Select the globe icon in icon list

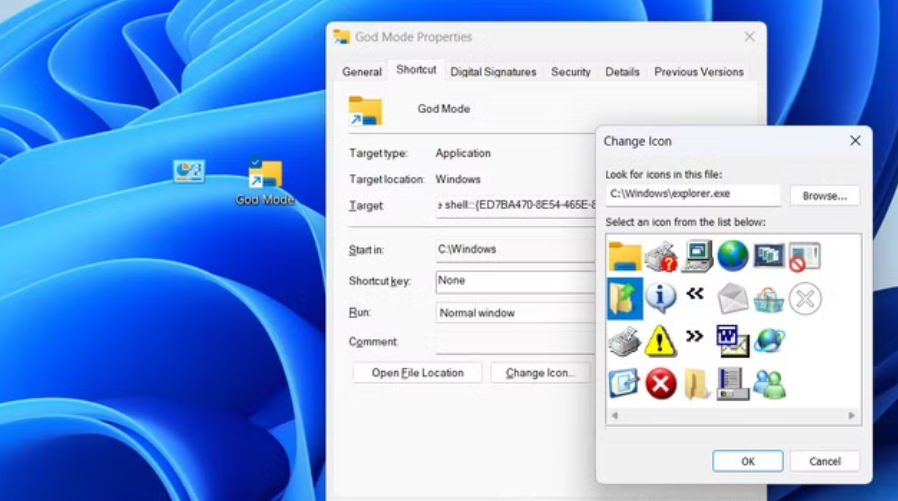pyautogui.click(x=732, y=256)
